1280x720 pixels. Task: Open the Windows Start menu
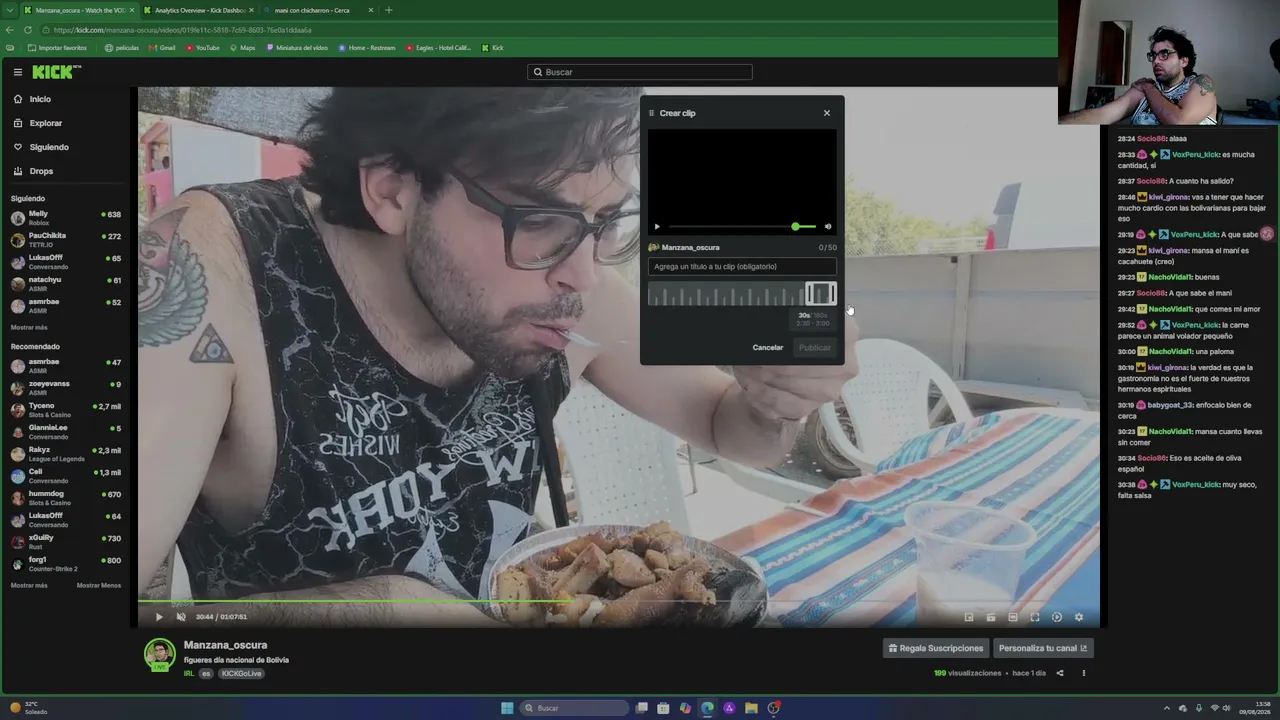click(507, 708)
